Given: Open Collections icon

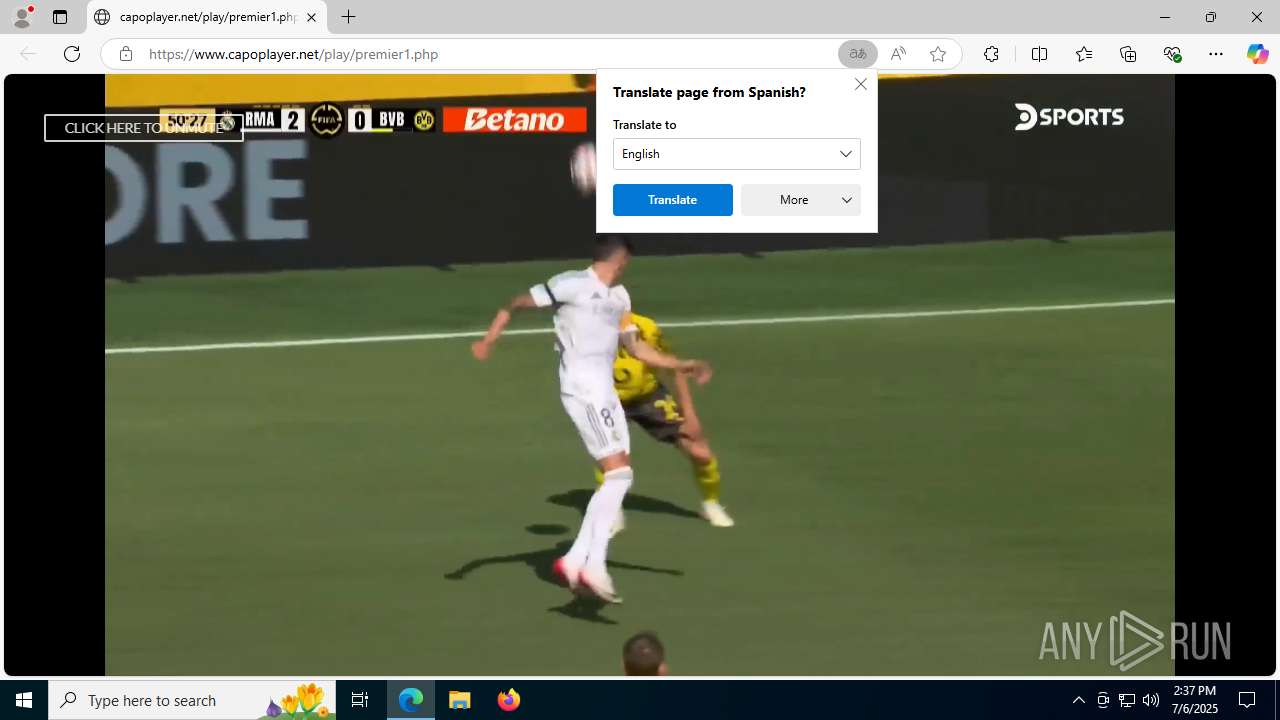Looking at the screenshot, I should (x=1128, y=54).
